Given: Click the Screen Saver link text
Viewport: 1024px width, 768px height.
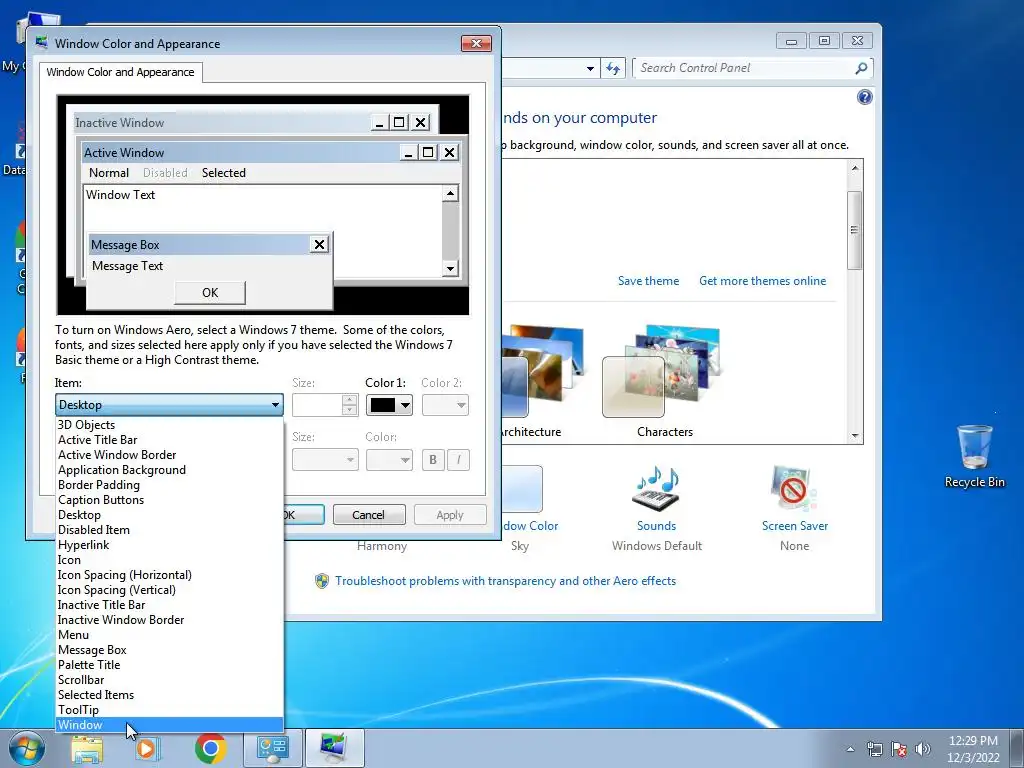Looking at the screenshot, I should 794,526.
